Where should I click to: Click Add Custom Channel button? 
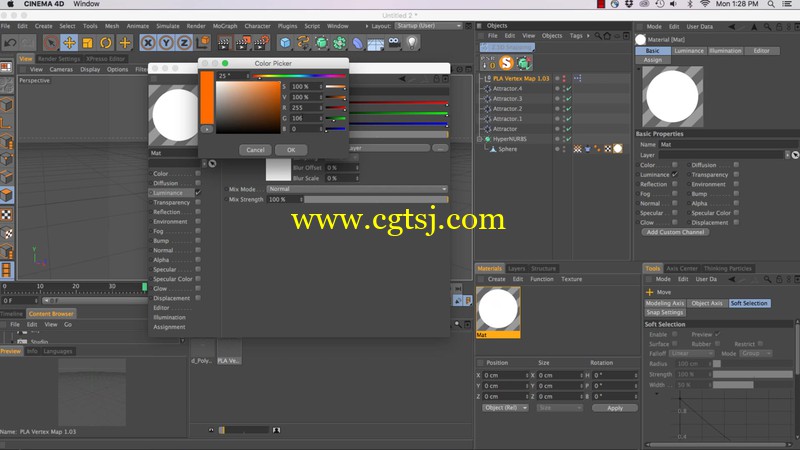(675, 232)
